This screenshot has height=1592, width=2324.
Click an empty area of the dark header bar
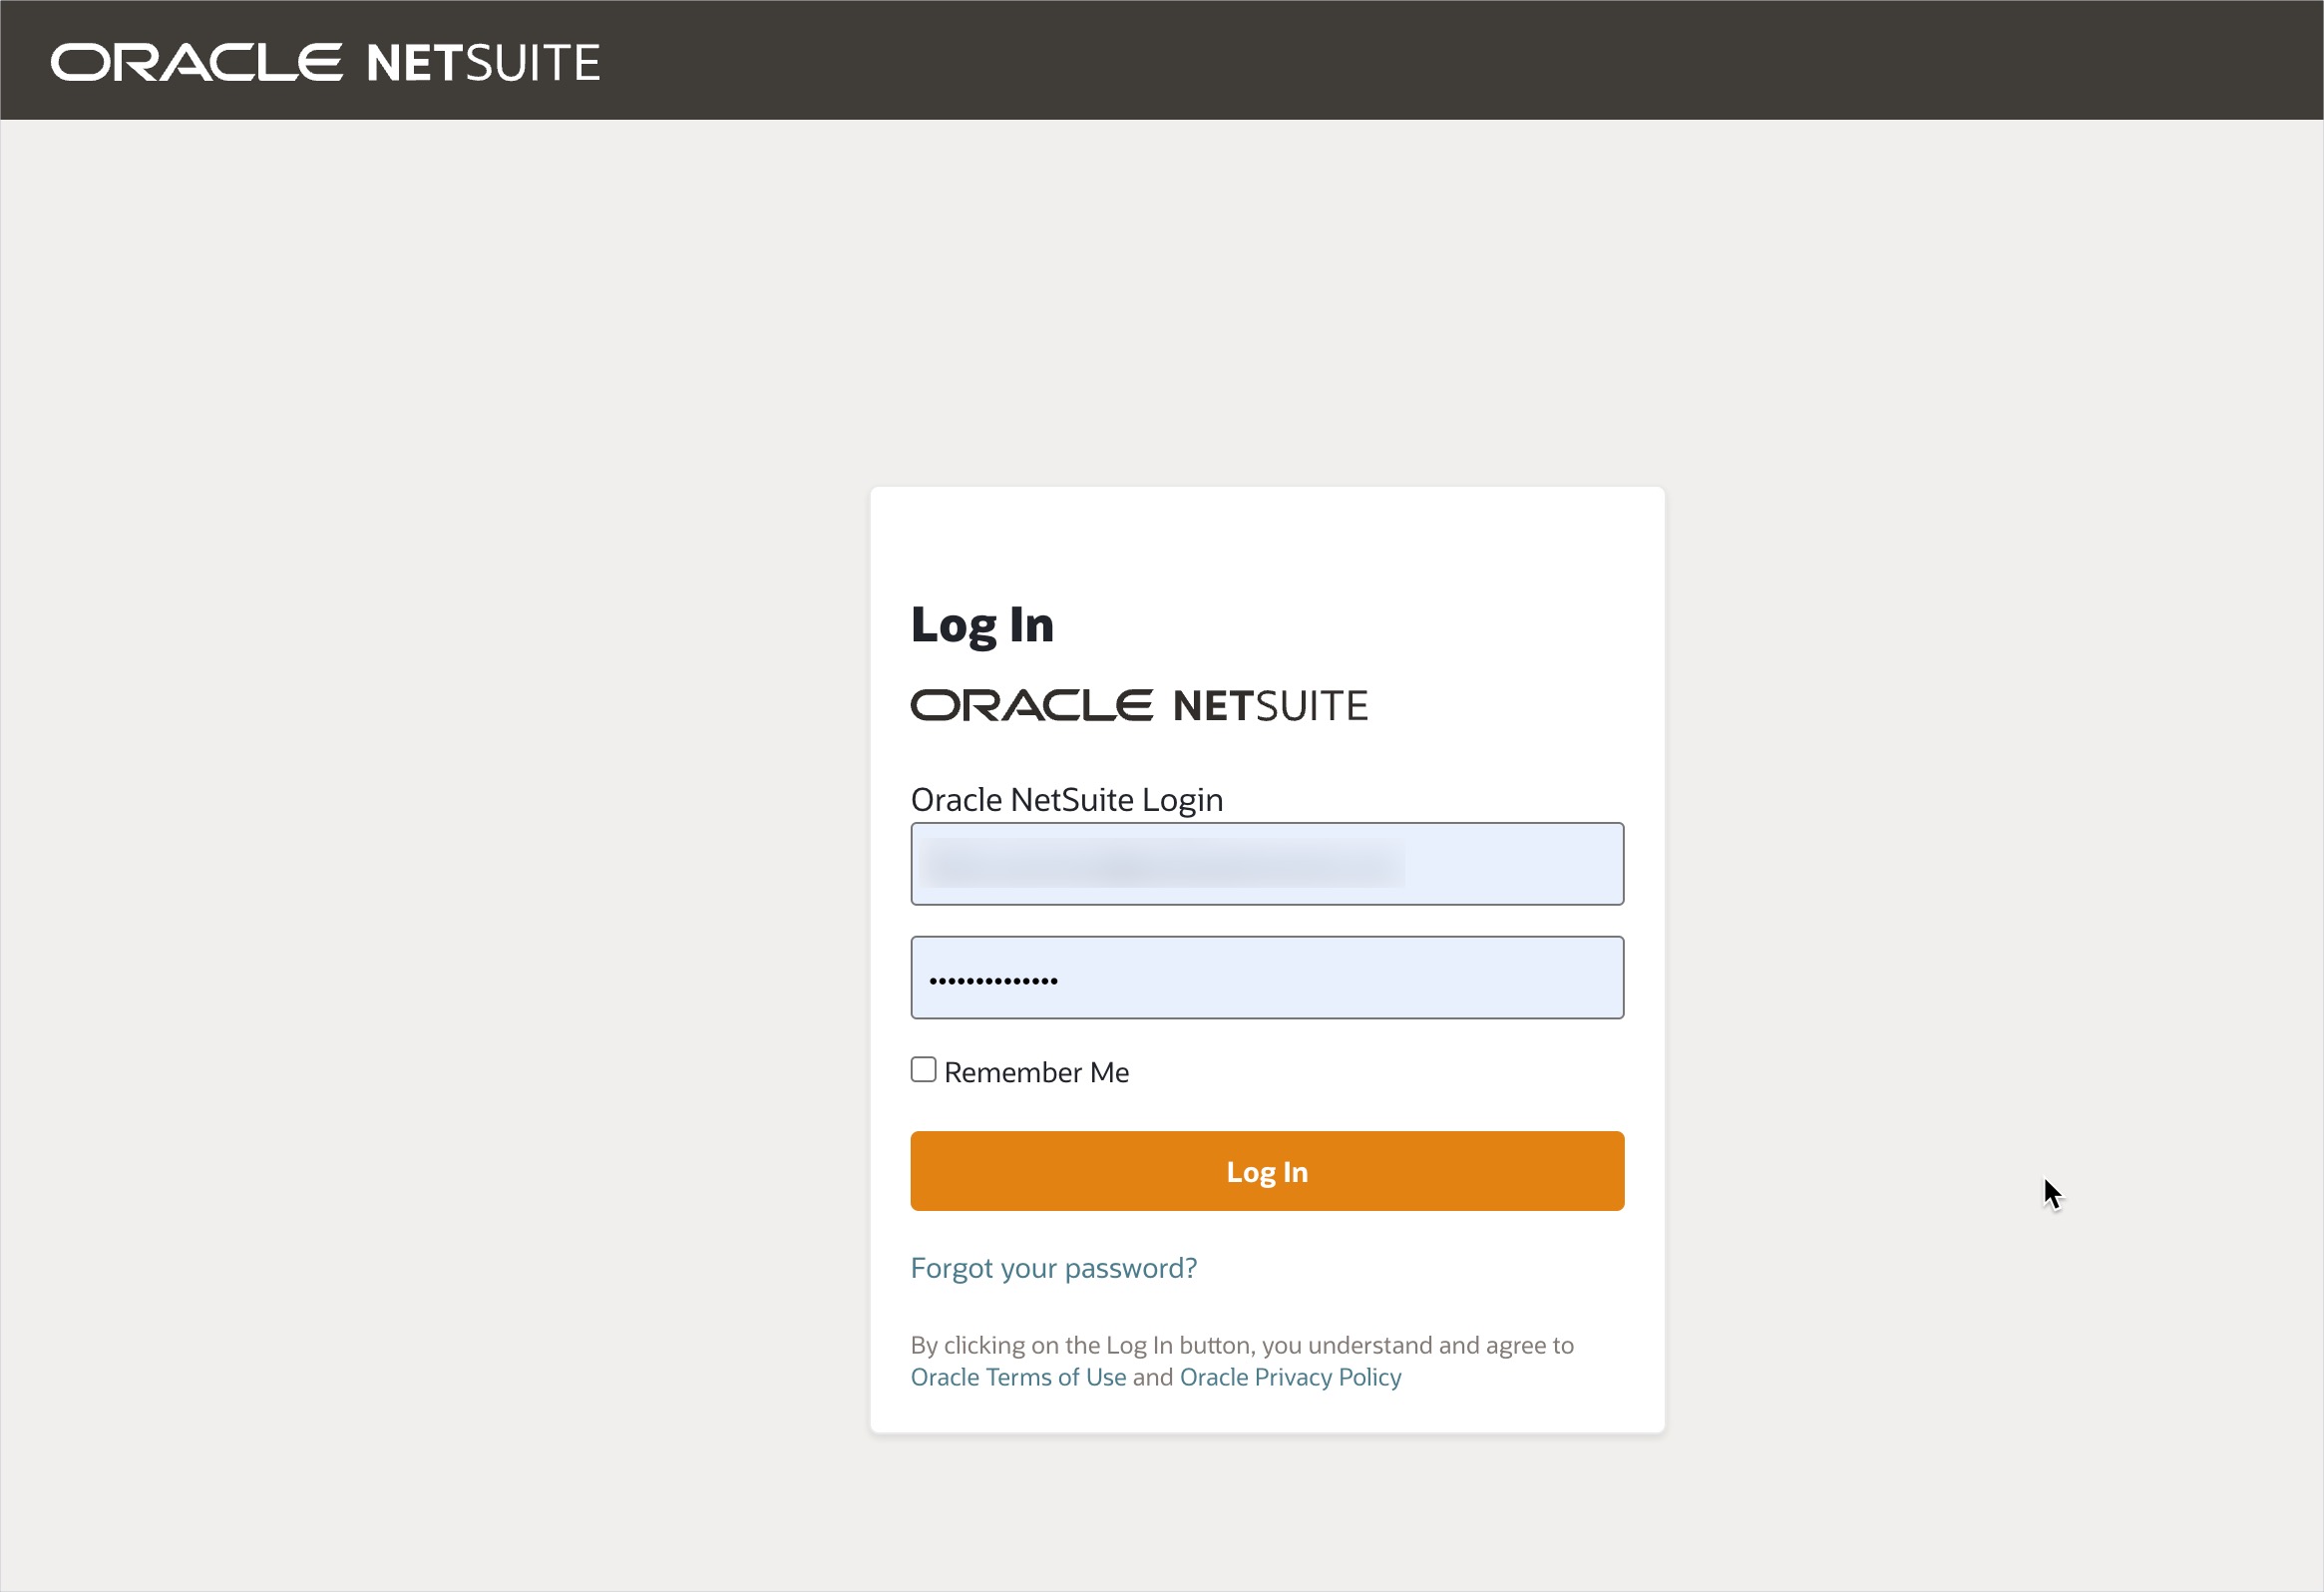click(1400, 60)
